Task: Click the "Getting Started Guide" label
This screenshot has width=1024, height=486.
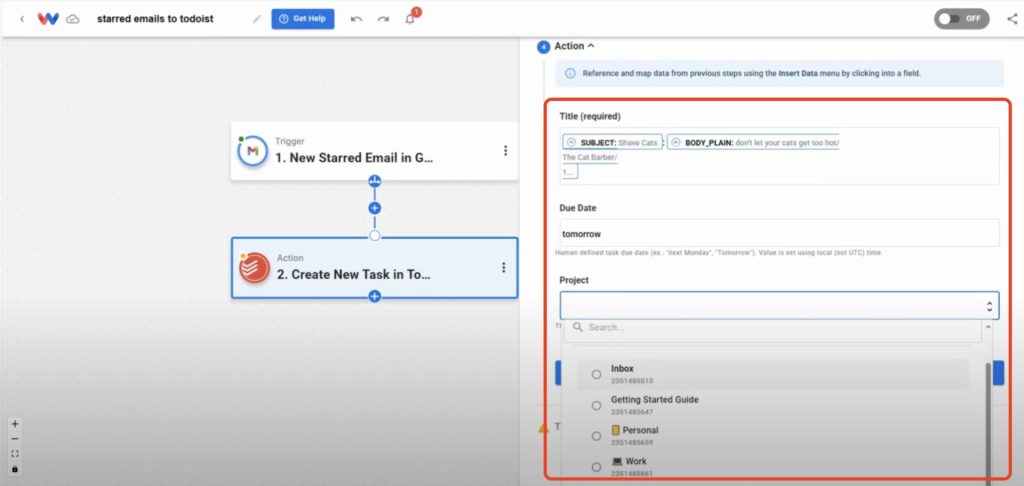Action: click(x=655, y=400)
